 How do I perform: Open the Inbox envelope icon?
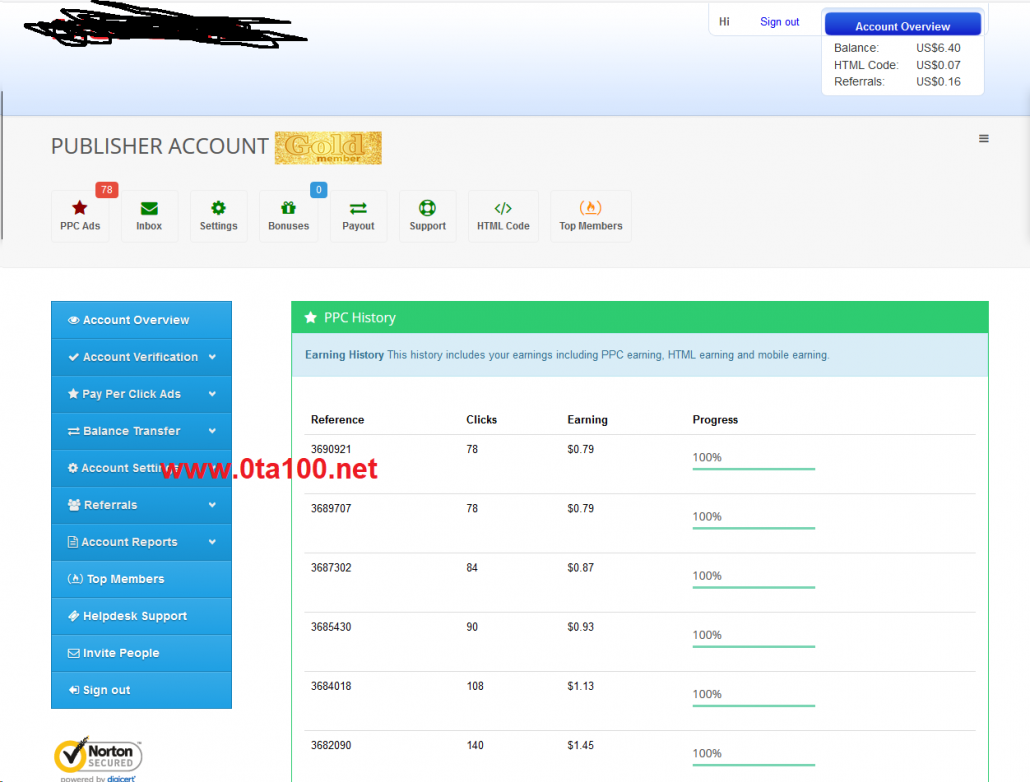point(149,209)
